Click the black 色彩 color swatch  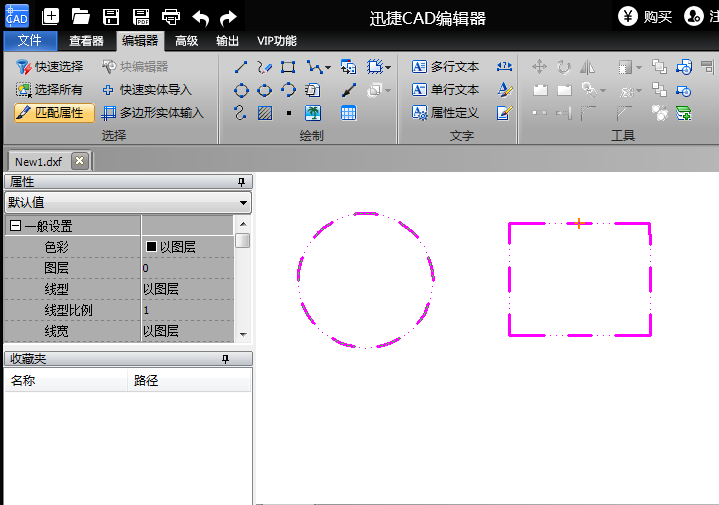click(151, 247)
